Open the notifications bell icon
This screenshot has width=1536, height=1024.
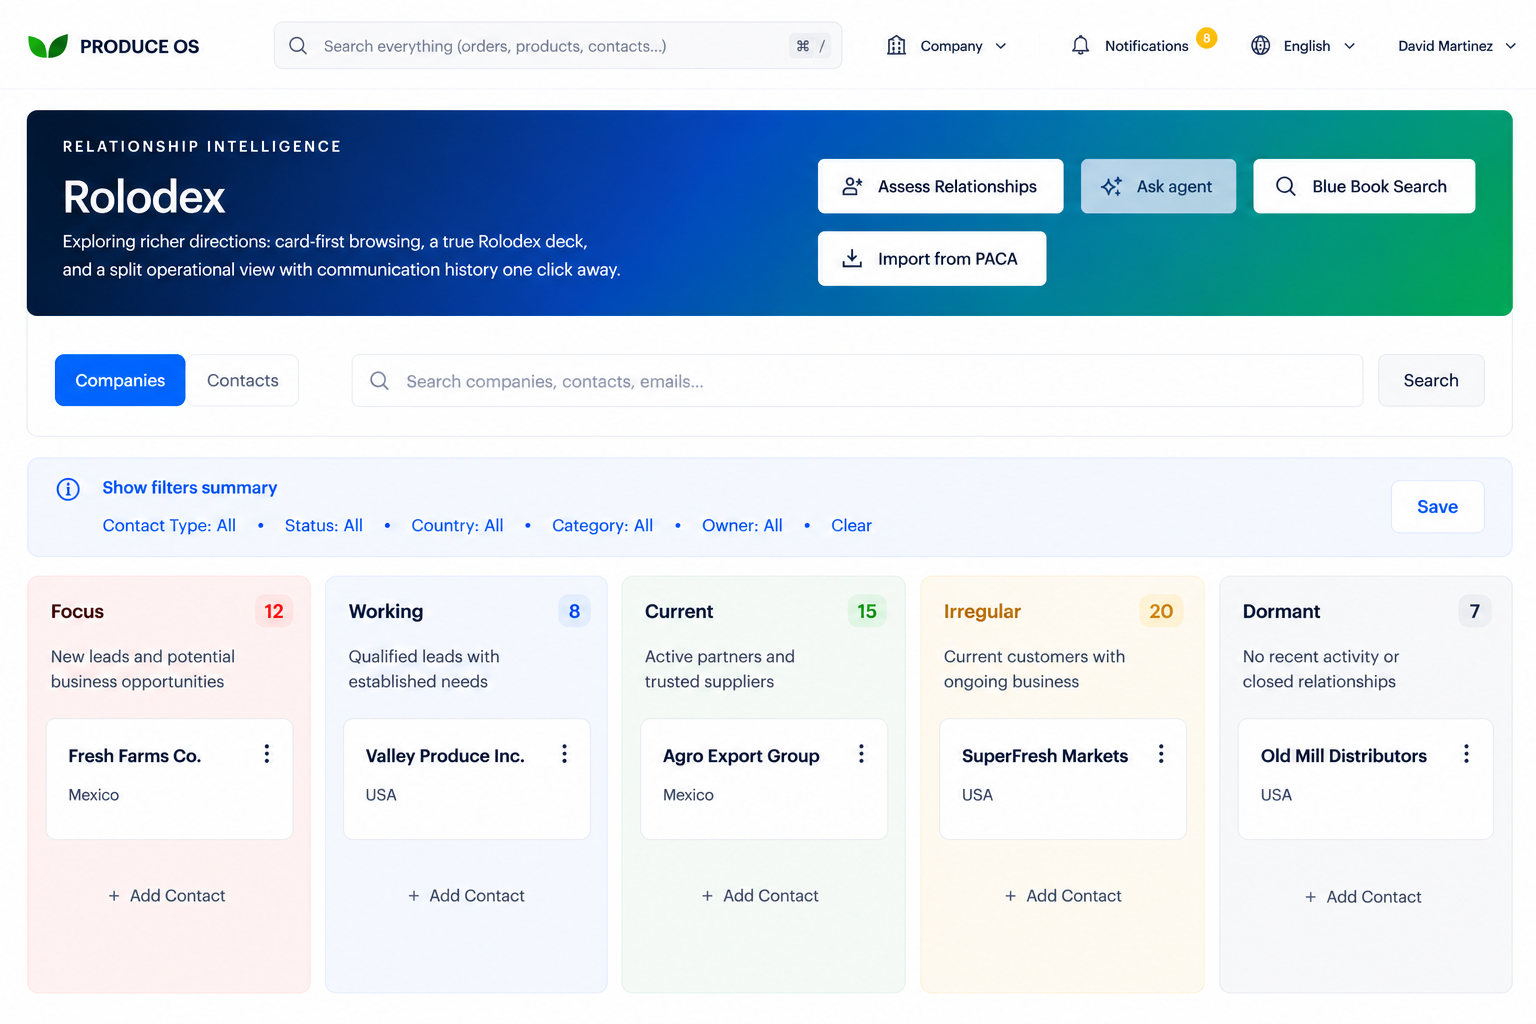point(1080,46)
